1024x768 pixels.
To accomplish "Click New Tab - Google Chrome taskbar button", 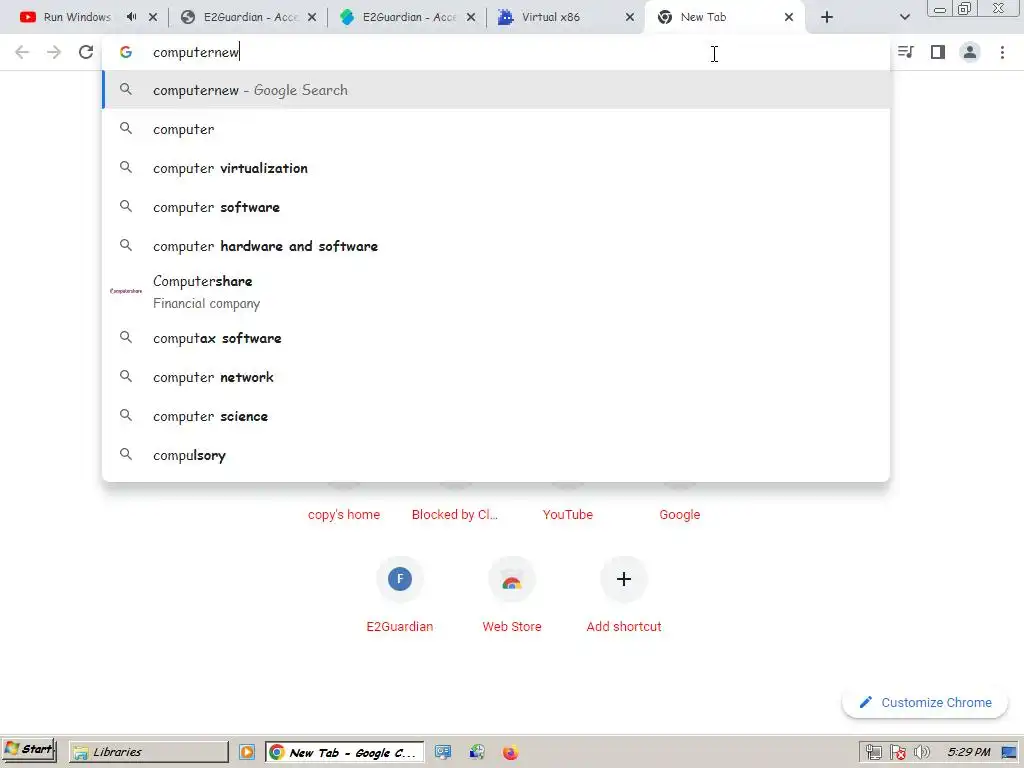I will 344,752.
